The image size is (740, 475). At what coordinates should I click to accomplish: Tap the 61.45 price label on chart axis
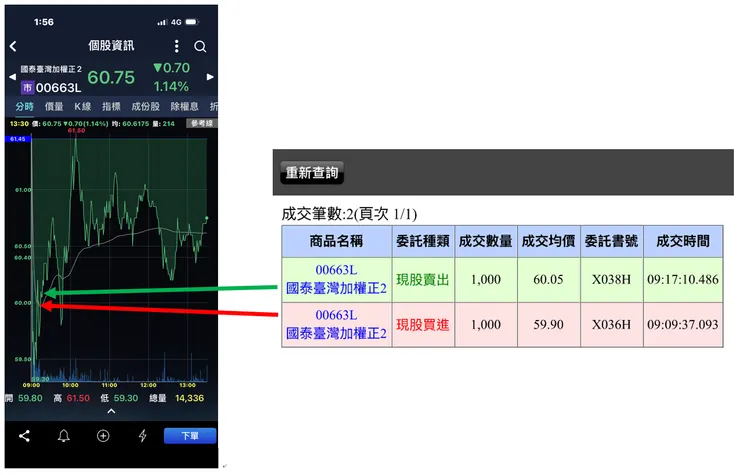coord(18,139)
